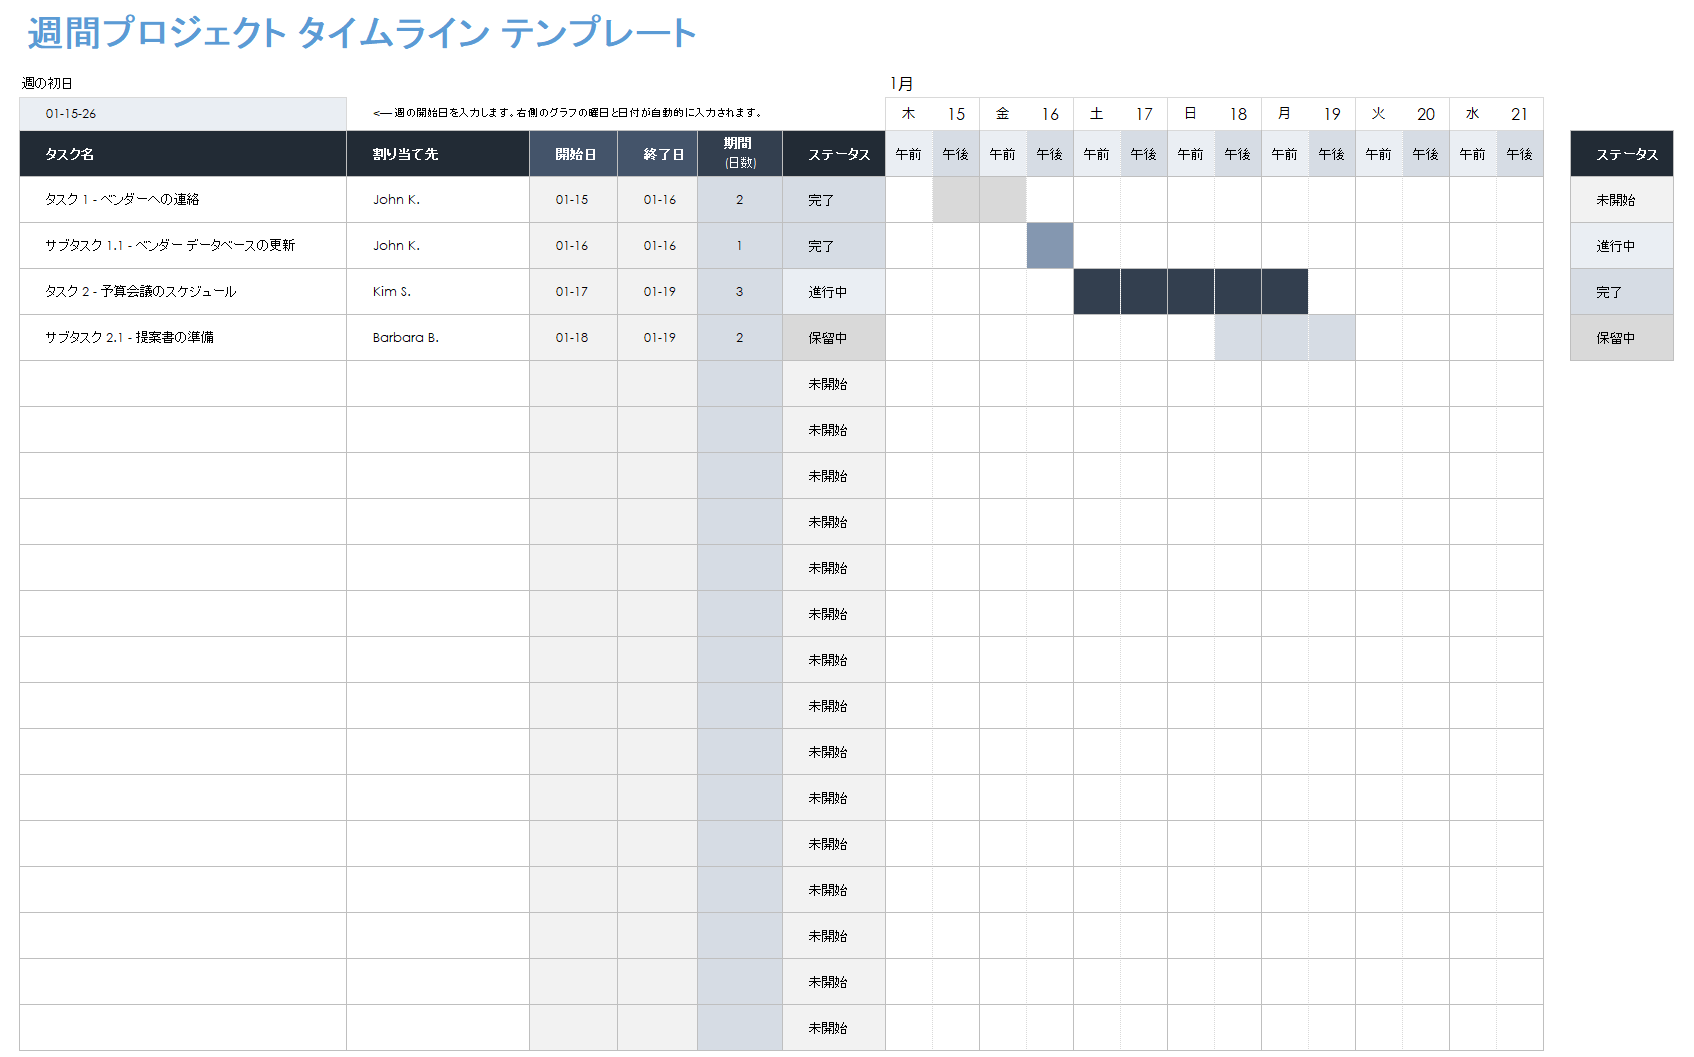This screenshot has height=1057, width=1694.
Task: Click the 午後 header under 15
Action: [956, 154]
